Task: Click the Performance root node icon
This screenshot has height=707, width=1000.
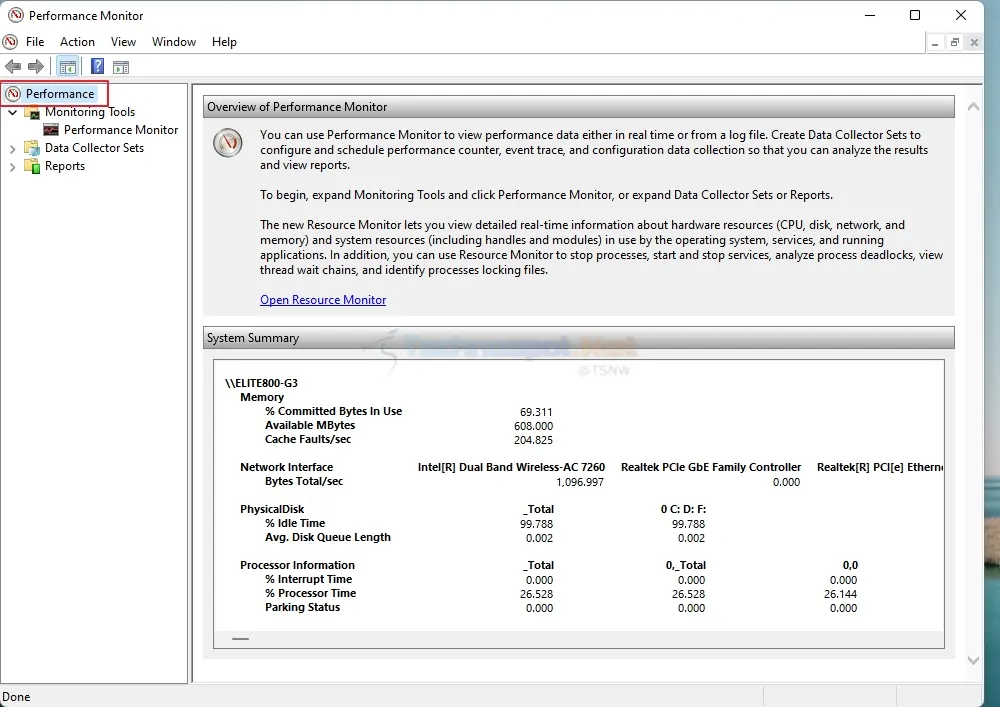Action: click(13, 94)
